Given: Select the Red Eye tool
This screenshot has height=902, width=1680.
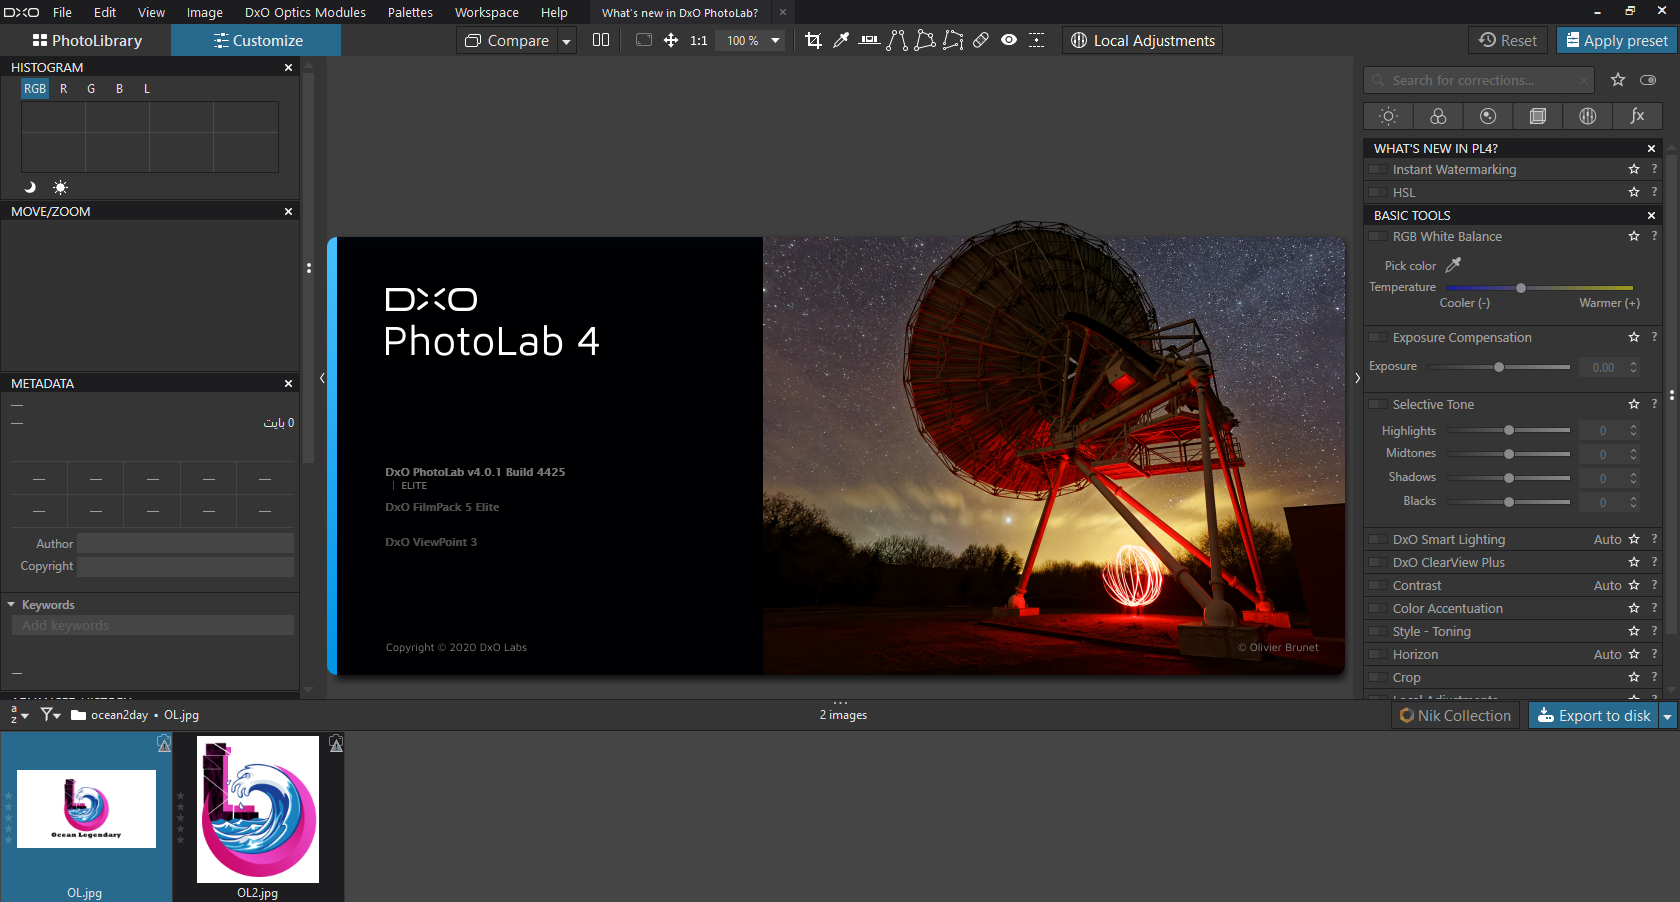Looking at the screenshot, I should 1009,40.
